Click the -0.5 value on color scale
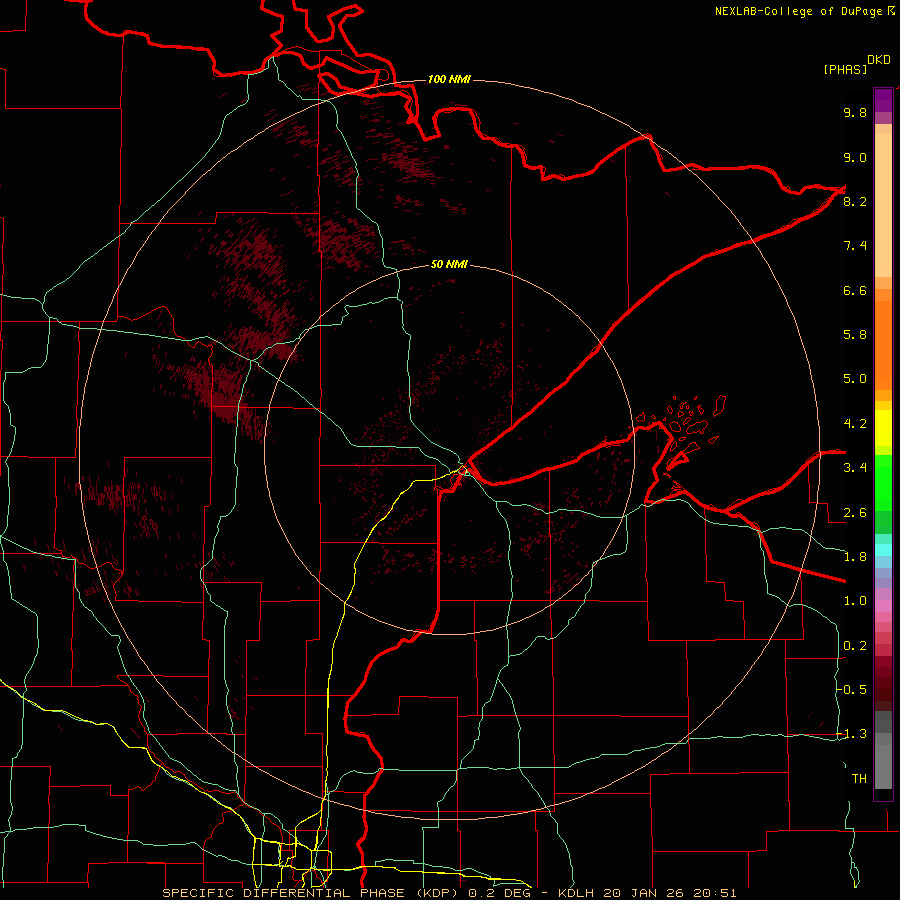Viewport: 900px width, 900px height. coord(852,690)
